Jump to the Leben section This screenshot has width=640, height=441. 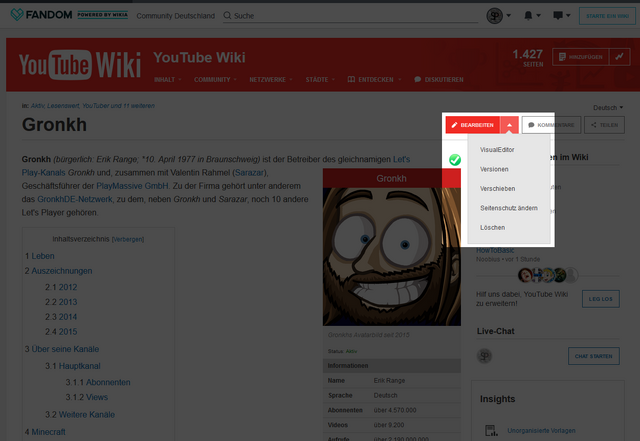click(x=43, y=256)
